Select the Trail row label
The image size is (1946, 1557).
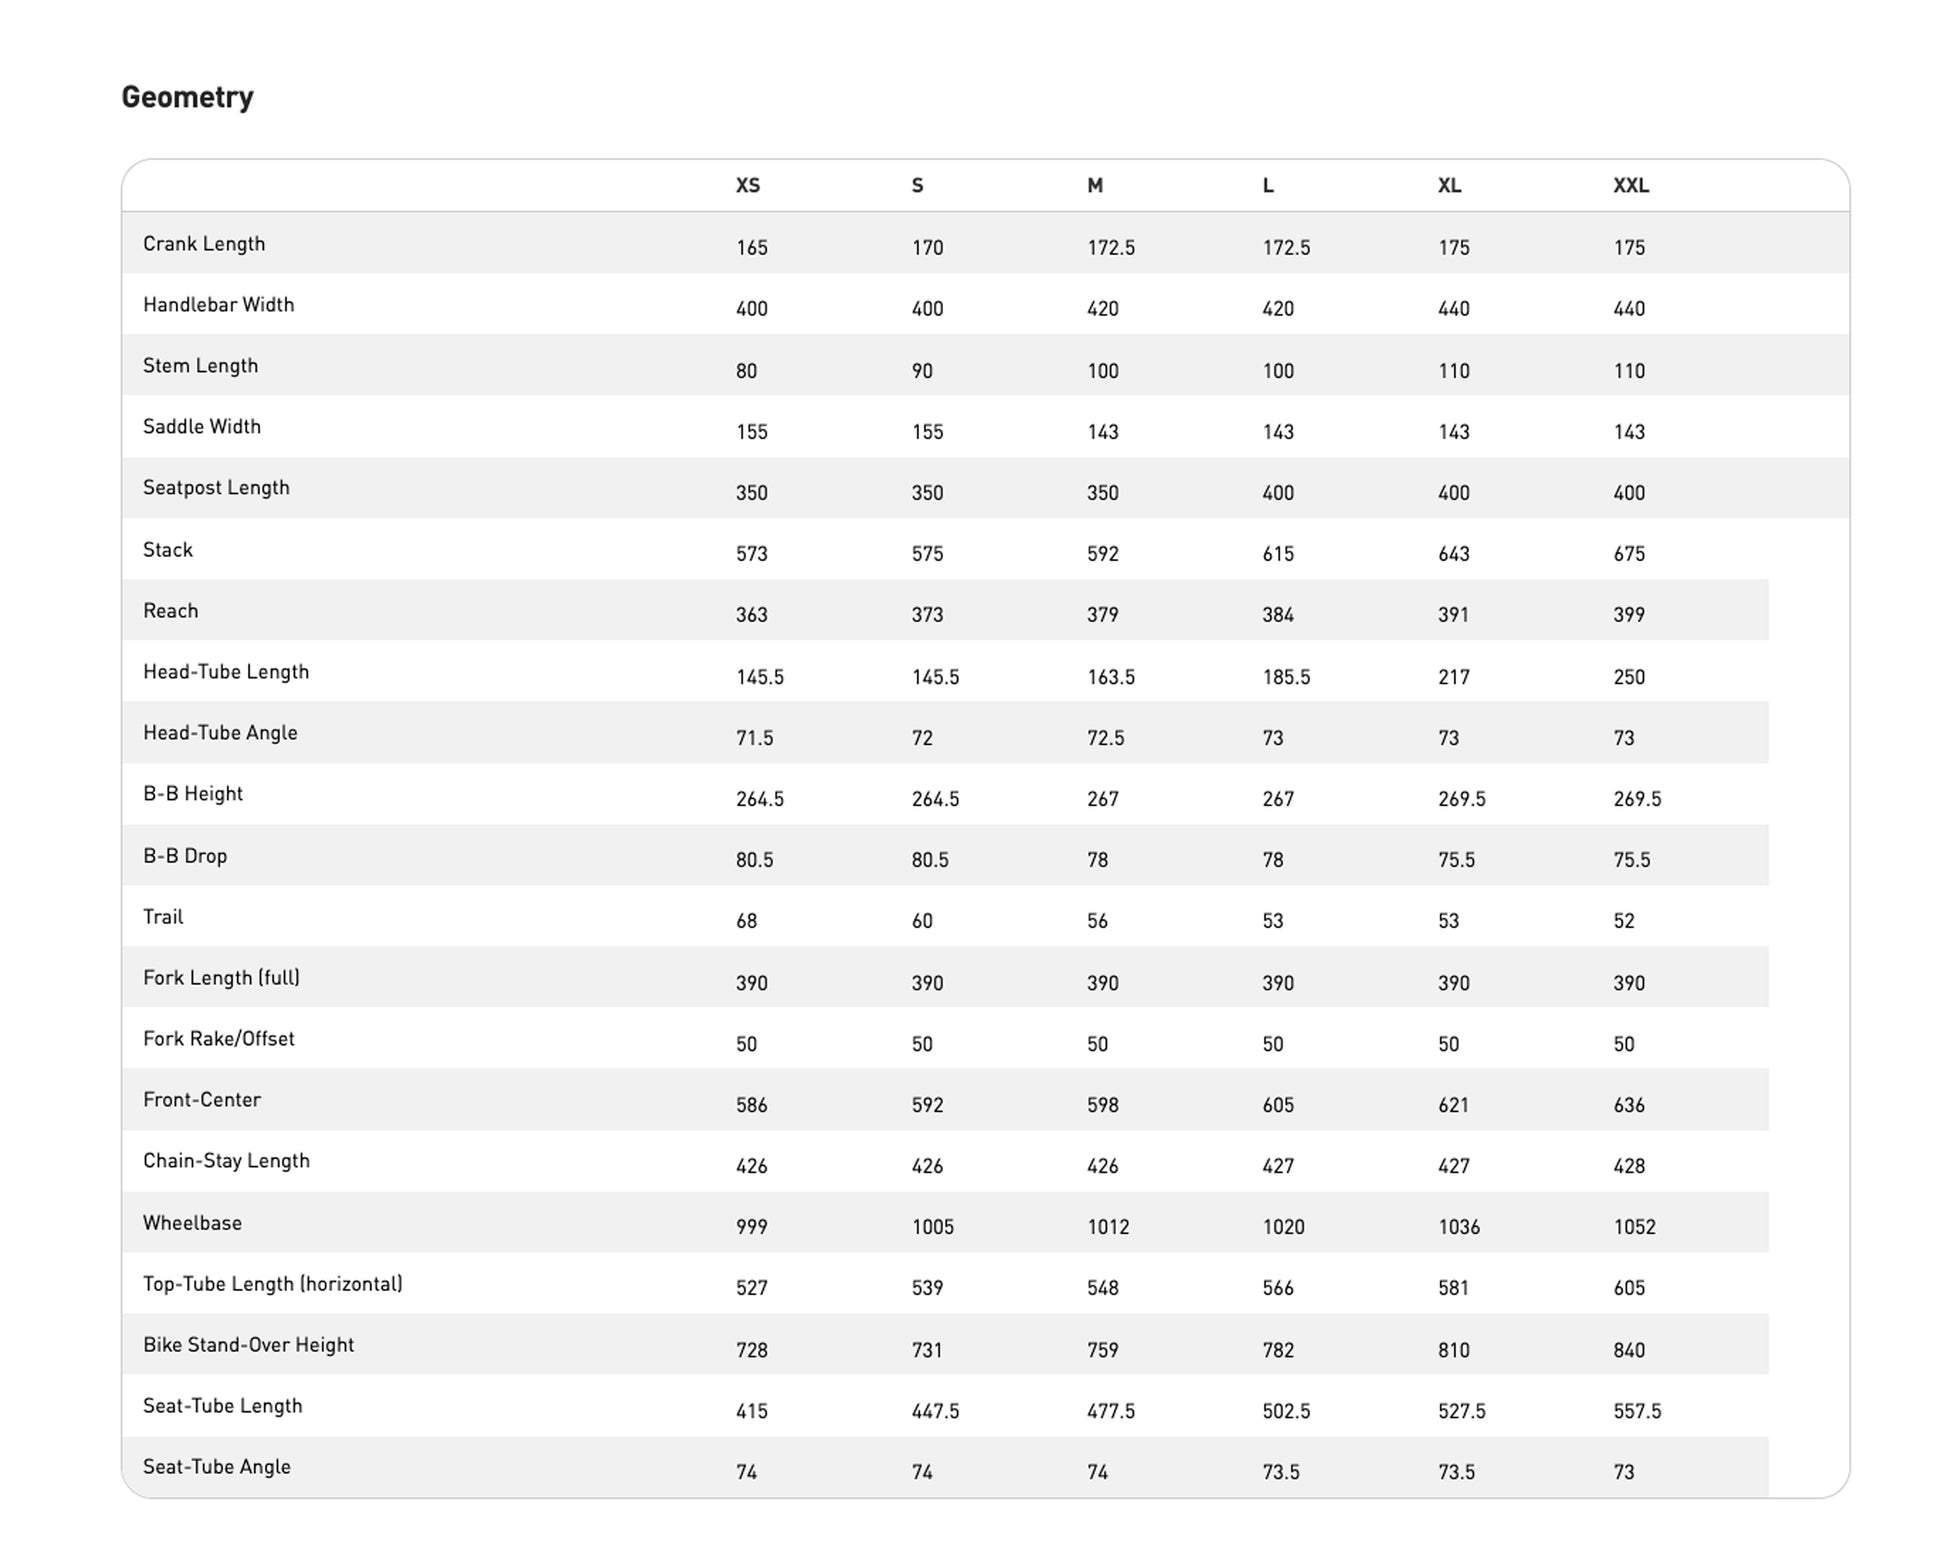point(163,917)
